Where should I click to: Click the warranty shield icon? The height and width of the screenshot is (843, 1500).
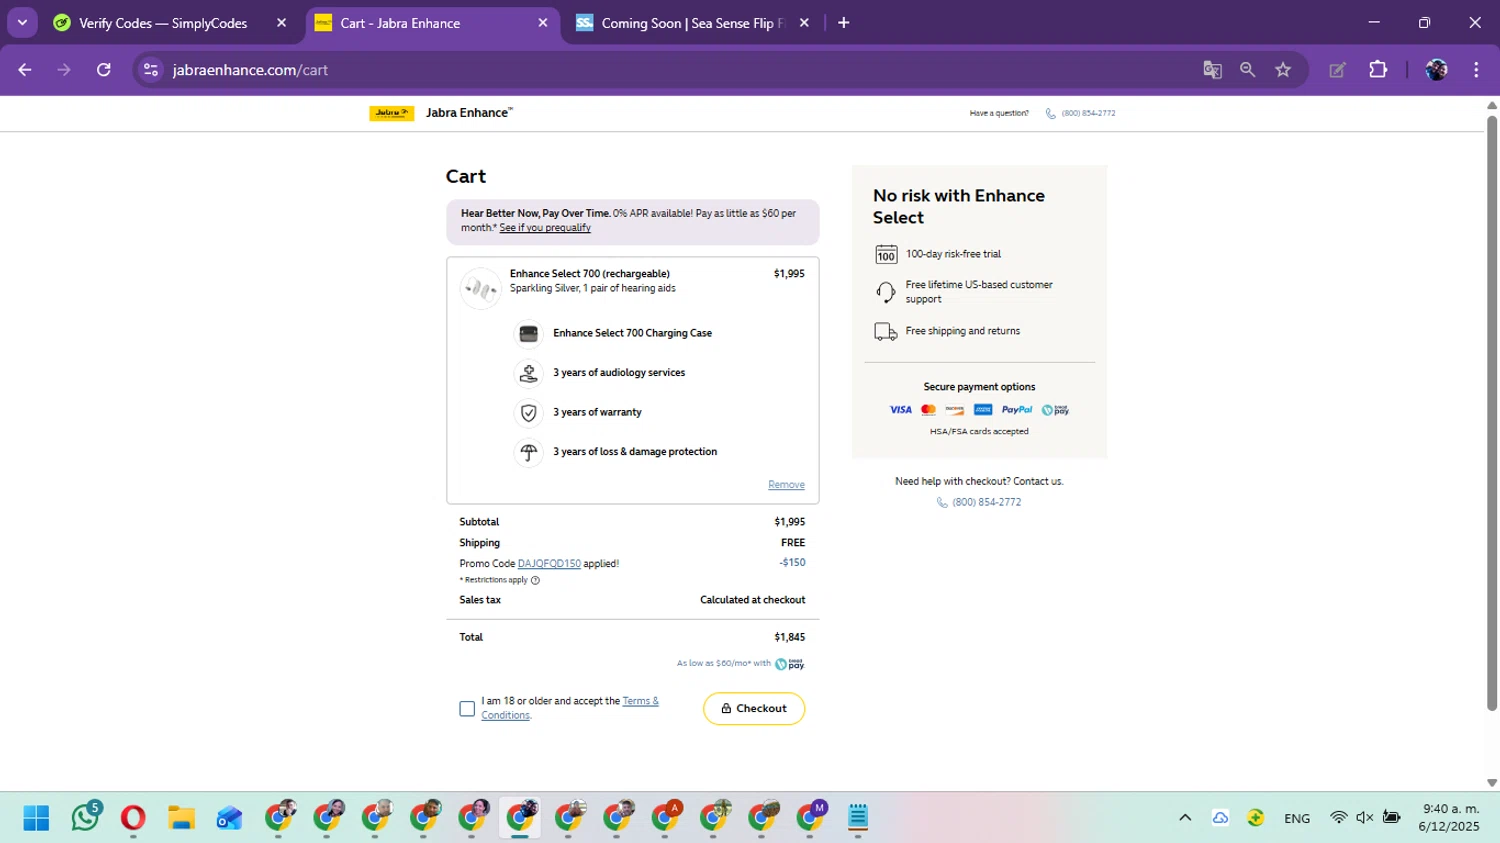coord(528,413)
